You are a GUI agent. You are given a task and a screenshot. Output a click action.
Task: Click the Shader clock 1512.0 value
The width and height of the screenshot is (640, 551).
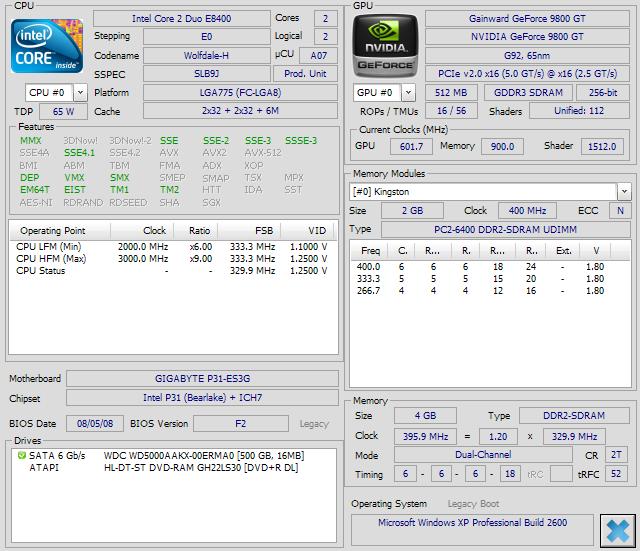click(602, 147)
